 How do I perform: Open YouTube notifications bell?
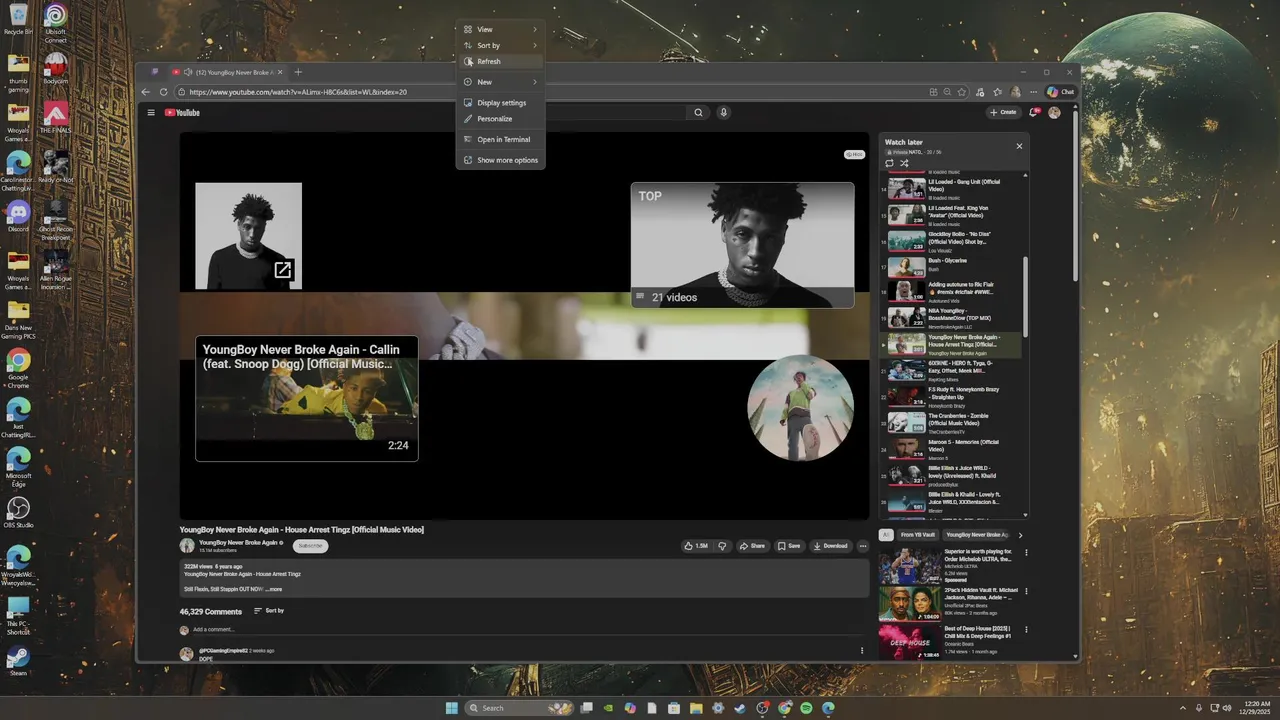[x=1034, y=113]
